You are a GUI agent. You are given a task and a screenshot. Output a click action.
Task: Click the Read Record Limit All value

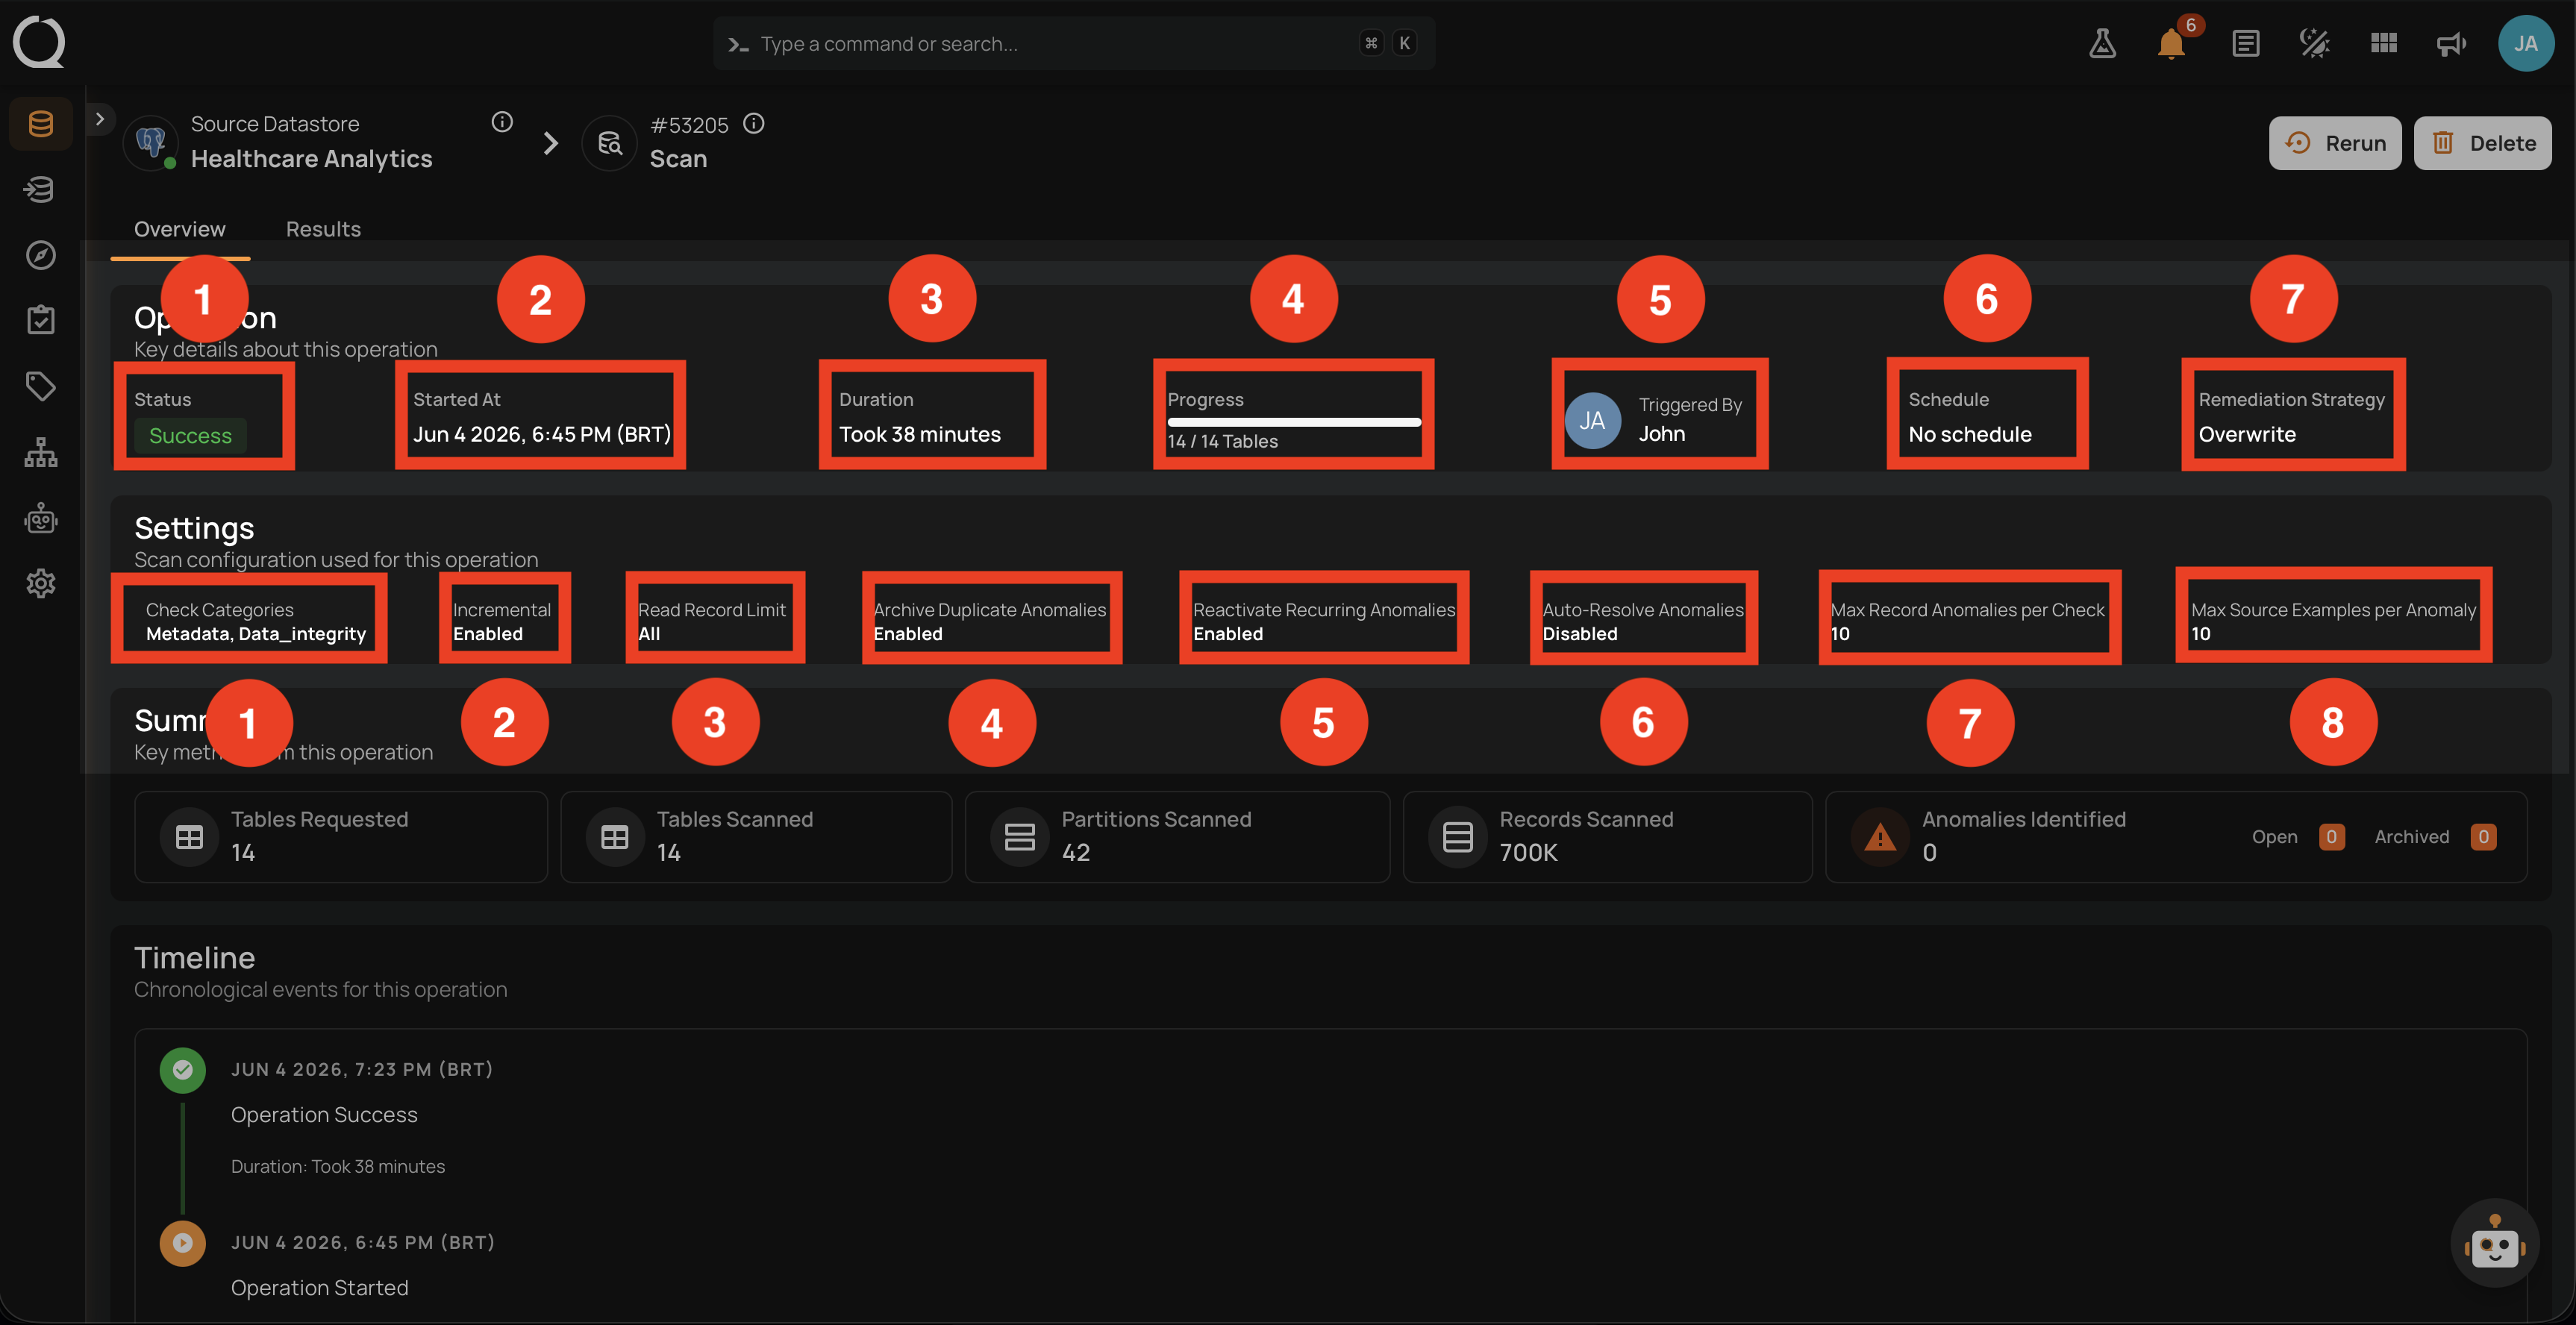click(x=649, y=634)
